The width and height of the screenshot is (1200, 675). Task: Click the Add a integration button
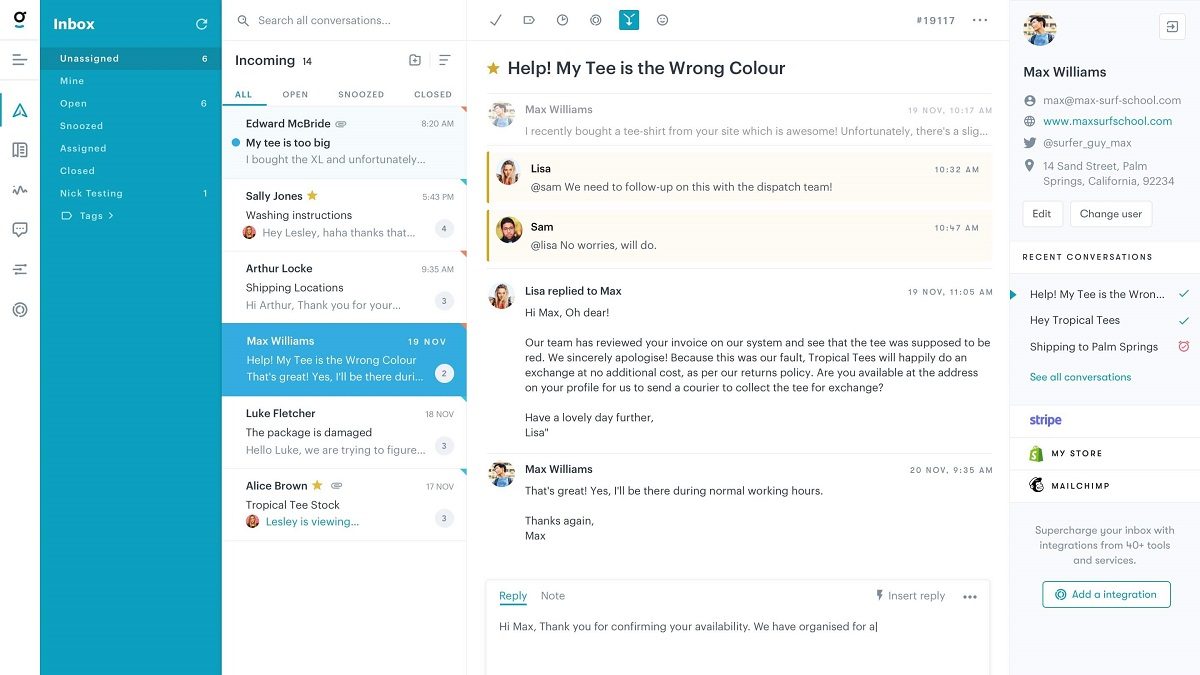(x=1106, y=594)
